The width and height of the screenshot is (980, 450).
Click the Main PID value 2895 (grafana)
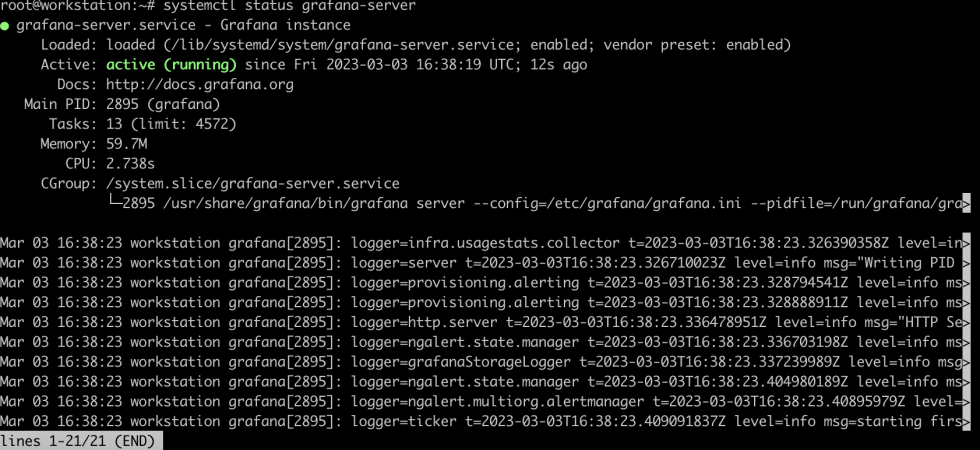(163, 104)
